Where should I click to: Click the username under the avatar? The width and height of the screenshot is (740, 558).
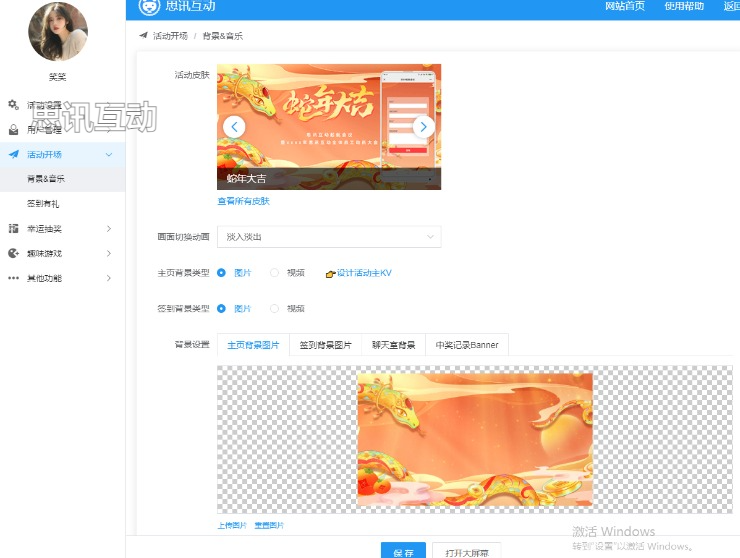pyautogui.click(x=58, y=76)
